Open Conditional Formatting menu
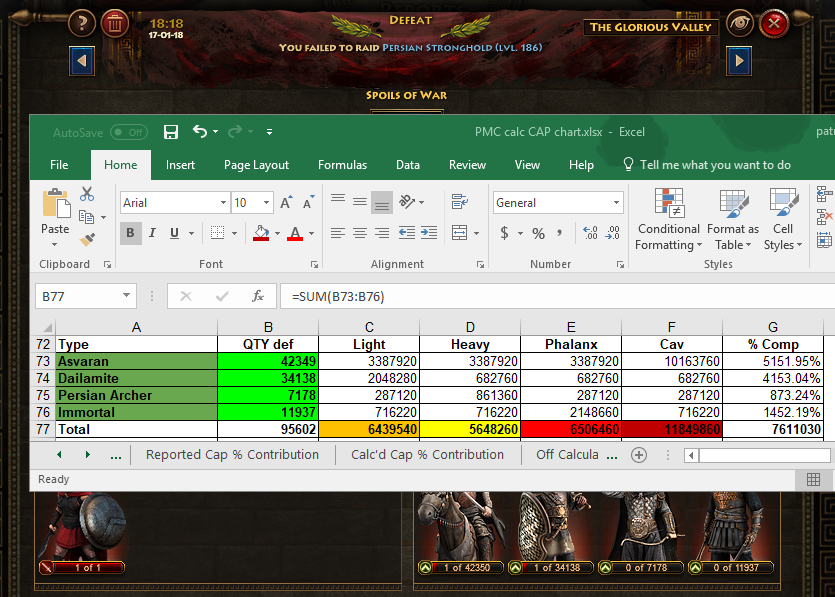The height and width of the screenshot is (597, 835). [x=669, y=219]
